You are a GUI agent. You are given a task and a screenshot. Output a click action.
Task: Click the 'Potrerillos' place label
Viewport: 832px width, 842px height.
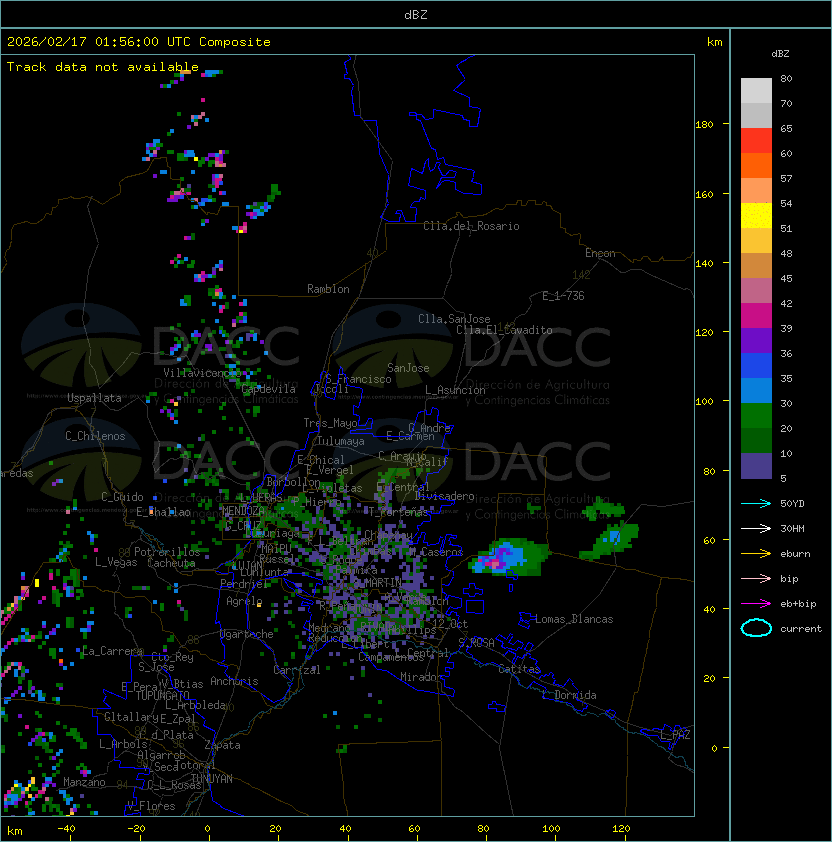click(167, 552)
